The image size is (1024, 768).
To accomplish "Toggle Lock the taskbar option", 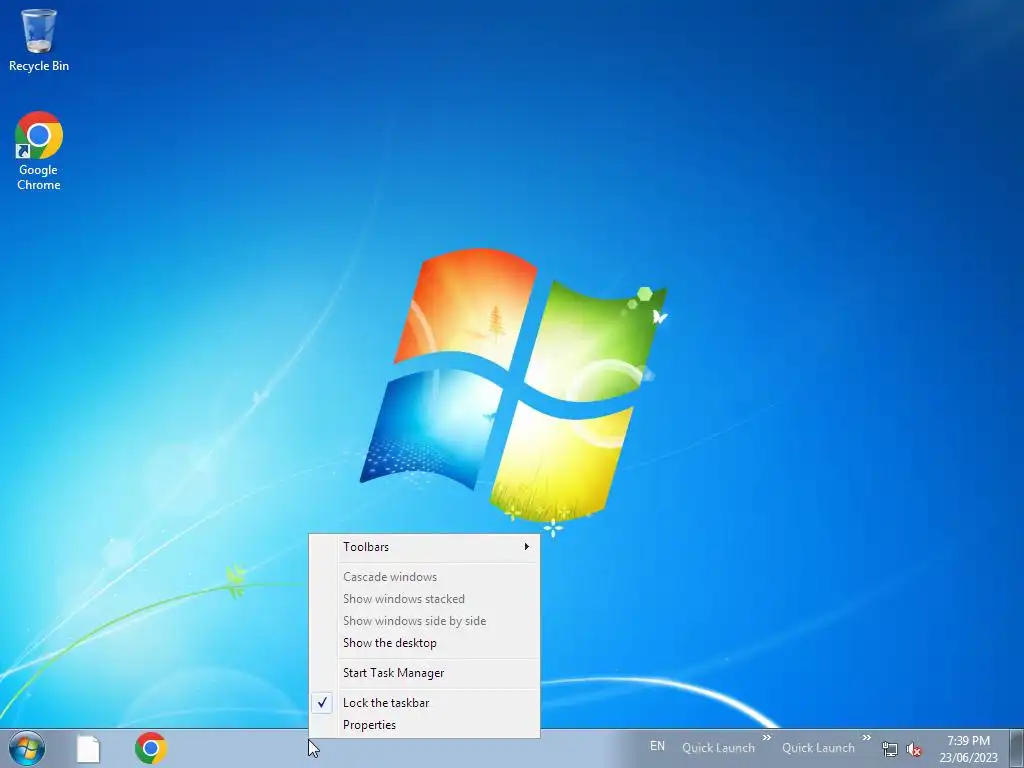I will tap(424, 703).
